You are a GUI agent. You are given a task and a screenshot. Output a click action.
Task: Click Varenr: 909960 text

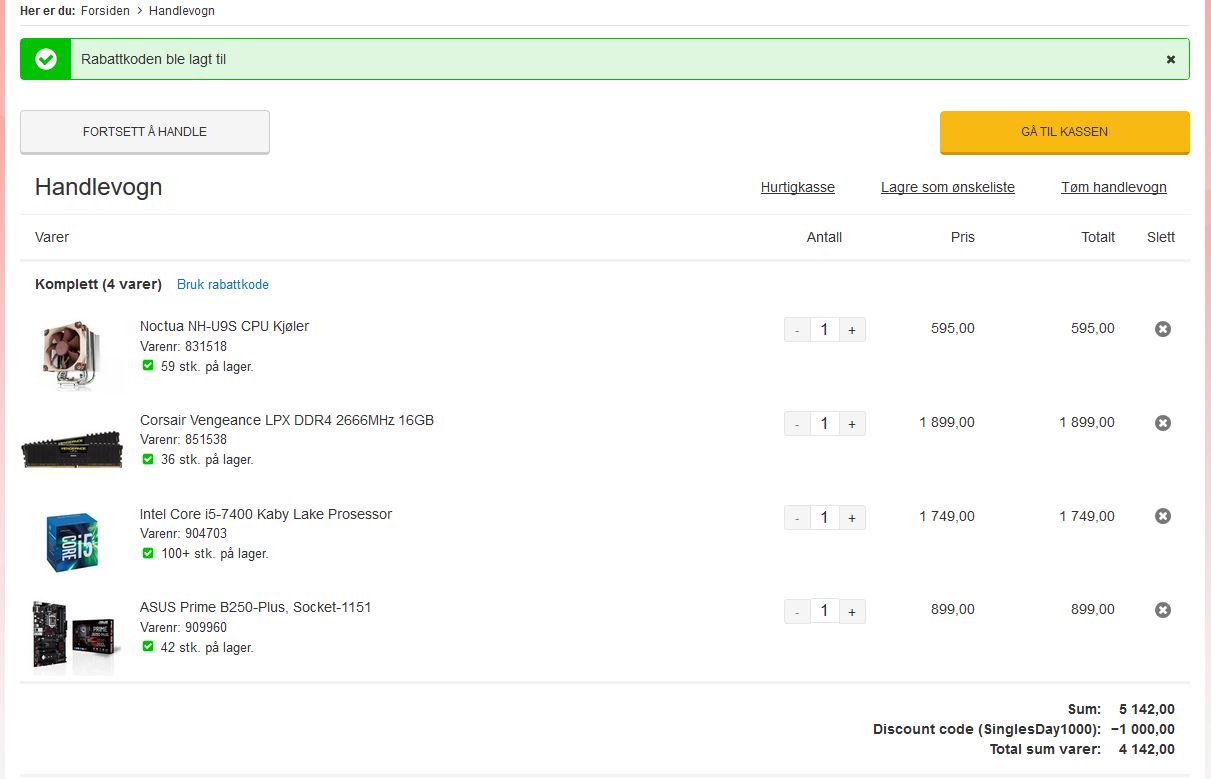coord(183,628)
